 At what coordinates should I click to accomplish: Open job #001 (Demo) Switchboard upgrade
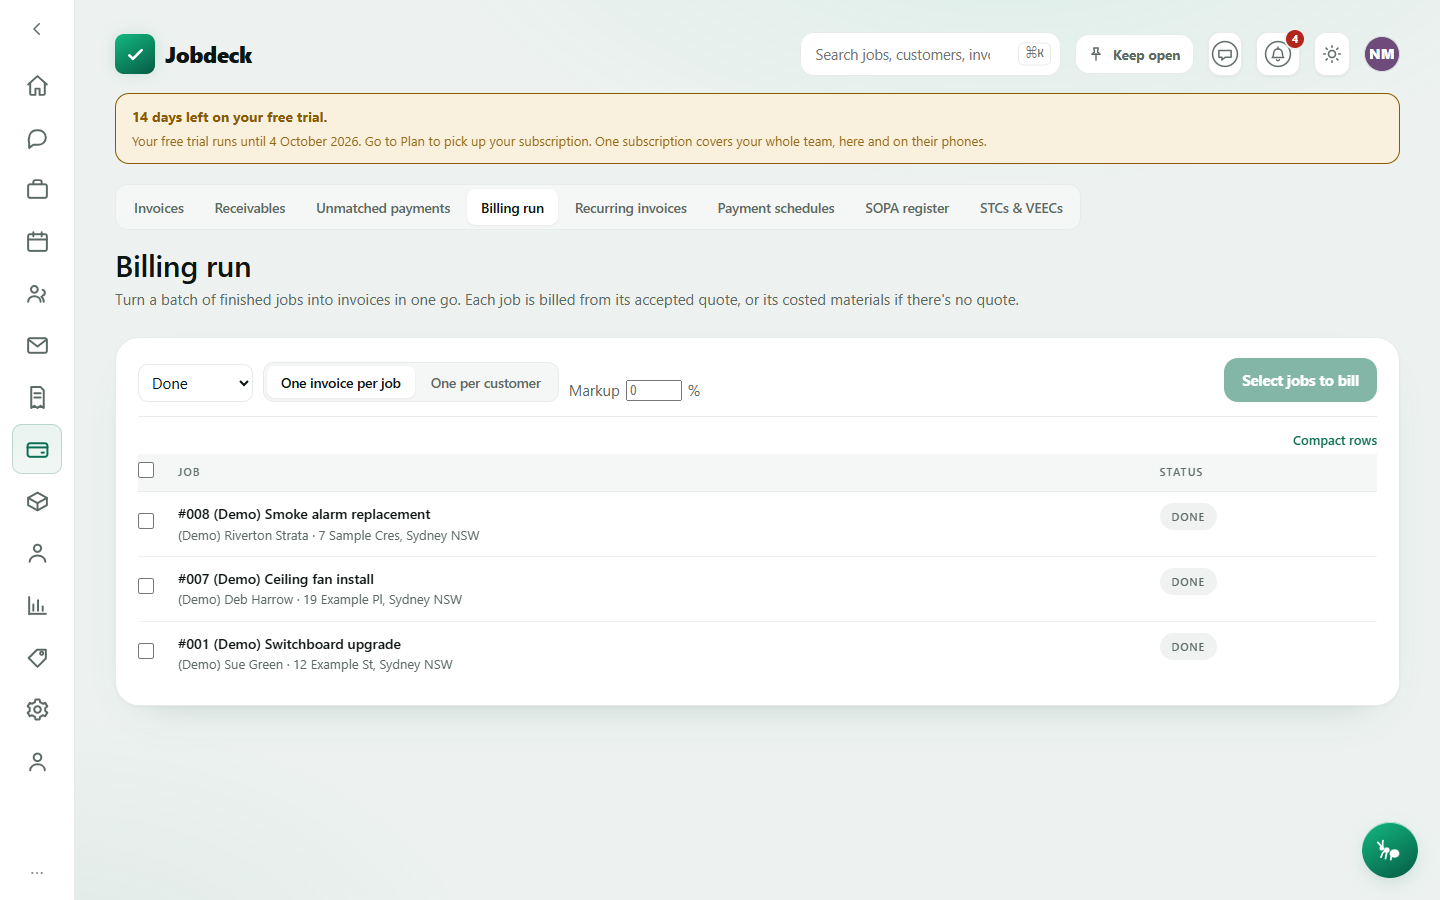point(289,644)
